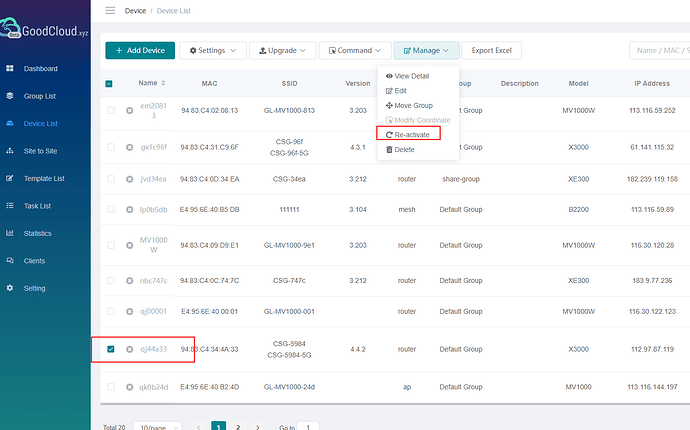Open Dashboard from the sidebar
The height and width of the screenshot is (430, 690).
tap(40, 69)
